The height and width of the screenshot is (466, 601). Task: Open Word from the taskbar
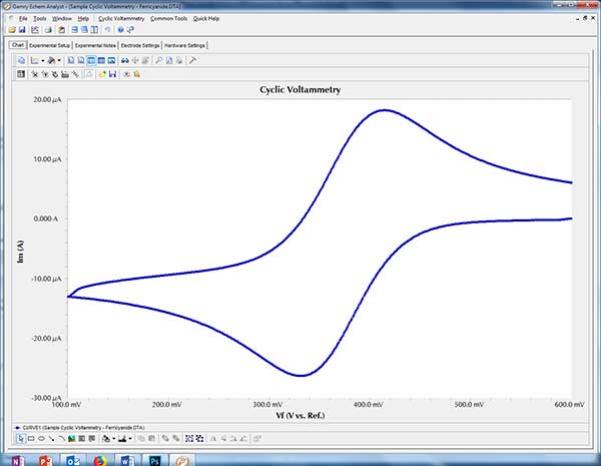pyautogui.click(x=127, y=460)
